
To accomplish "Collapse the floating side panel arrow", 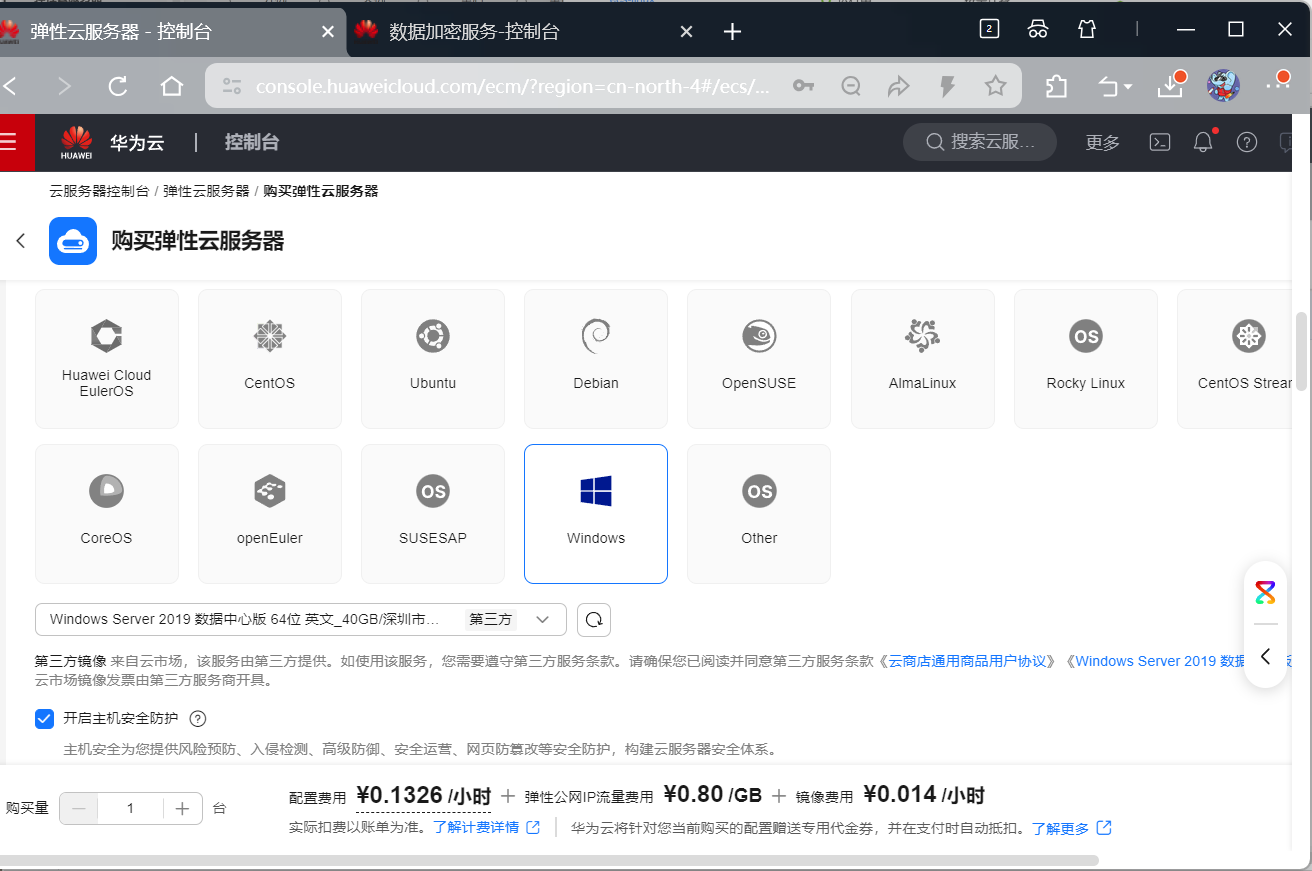I will click(x=1265, y=656).
